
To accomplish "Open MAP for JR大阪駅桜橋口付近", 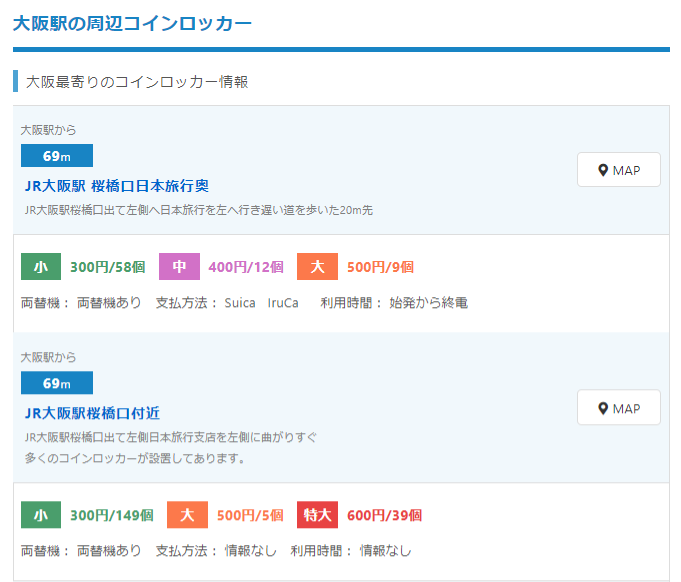I will click(x=618, y=407).
